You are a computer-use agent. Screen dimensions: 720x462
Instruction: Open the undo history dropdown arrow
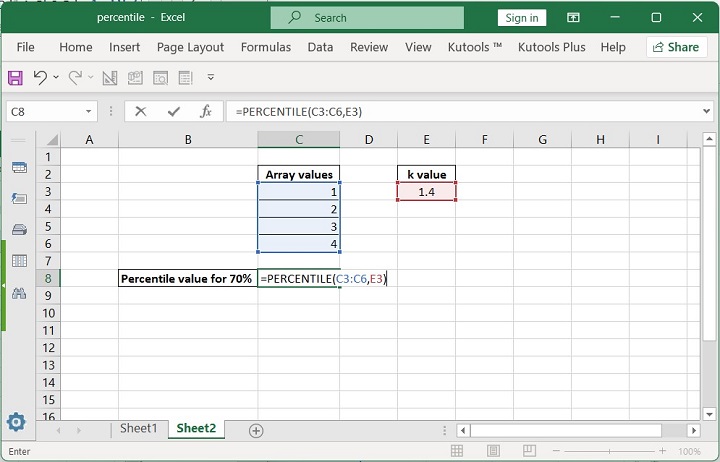point(56,77)
